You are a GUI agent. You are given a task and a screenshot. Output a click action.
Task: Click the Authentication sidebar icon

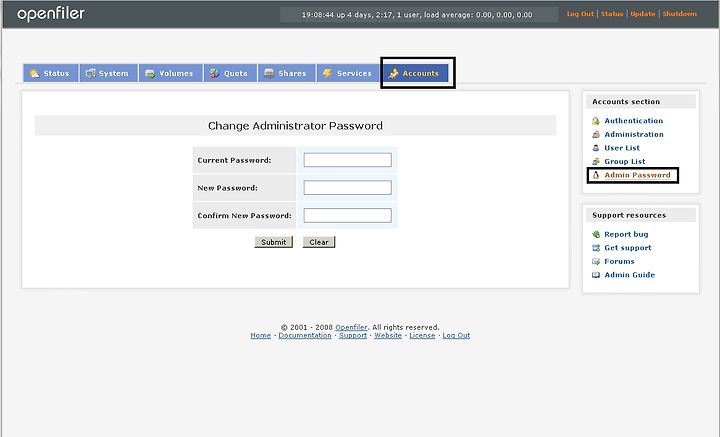pos(596,121)
